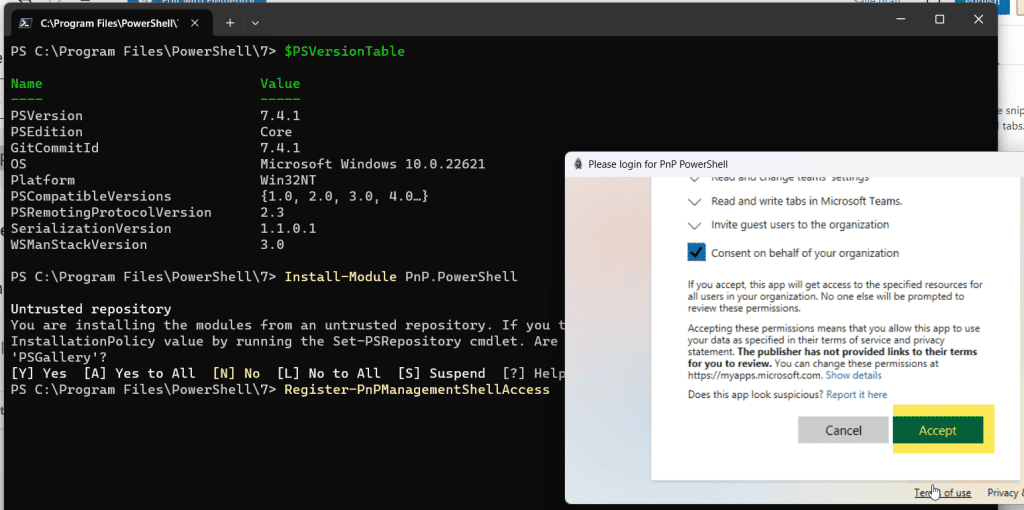The height and width of the screenshot is (510, 1024).
Task: Click the Cancel button in consent dialog
Action: (843, 430)
